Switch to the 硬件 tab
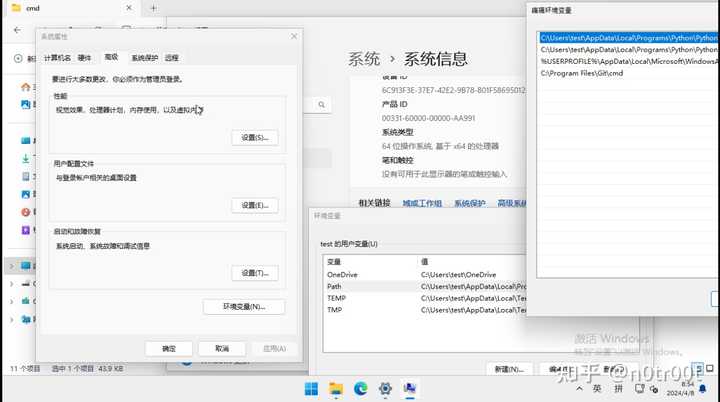Screen dimensions: 720x402 click(x=84, y=57)
